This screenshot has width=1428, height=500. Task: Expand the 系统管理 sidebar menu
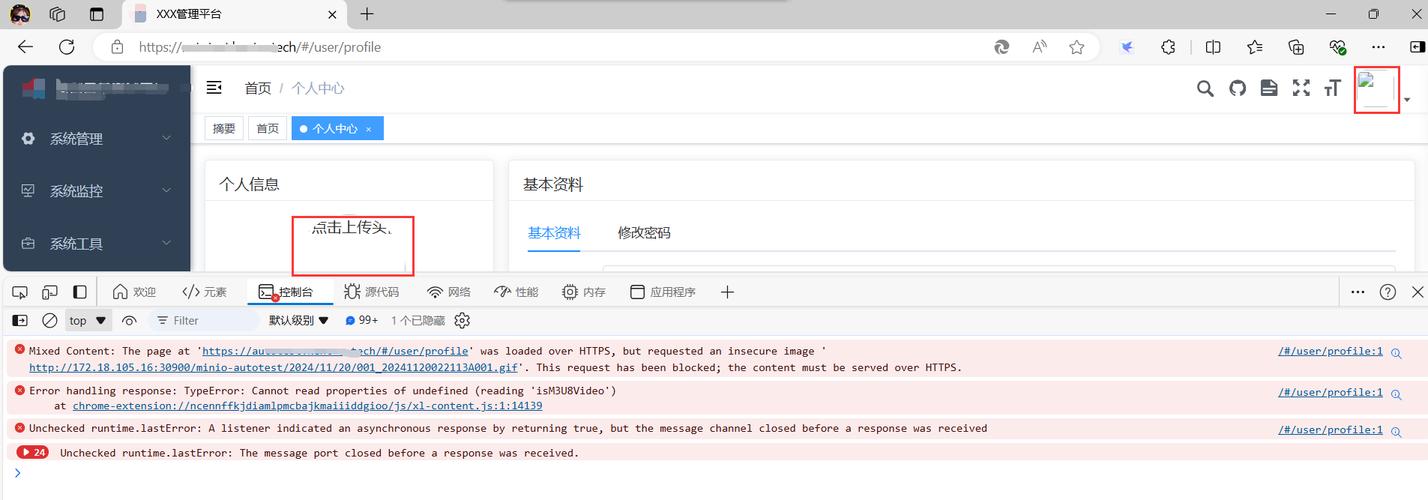96,139
